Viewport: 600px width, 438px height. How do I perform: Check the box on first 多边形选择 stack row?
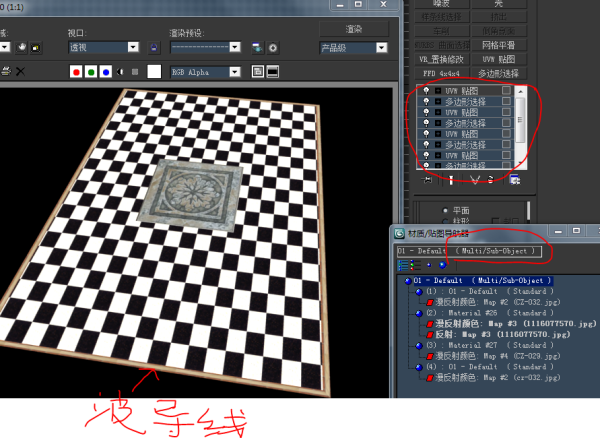(506, 101)
